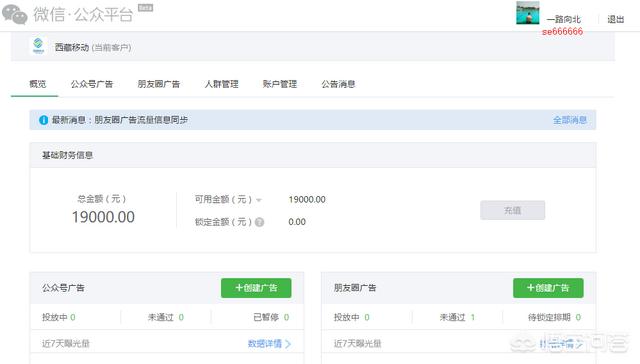Viewport: 640px width, 364px height.
Task: Go to the 人群管理 tab
Action: [222, 84]
